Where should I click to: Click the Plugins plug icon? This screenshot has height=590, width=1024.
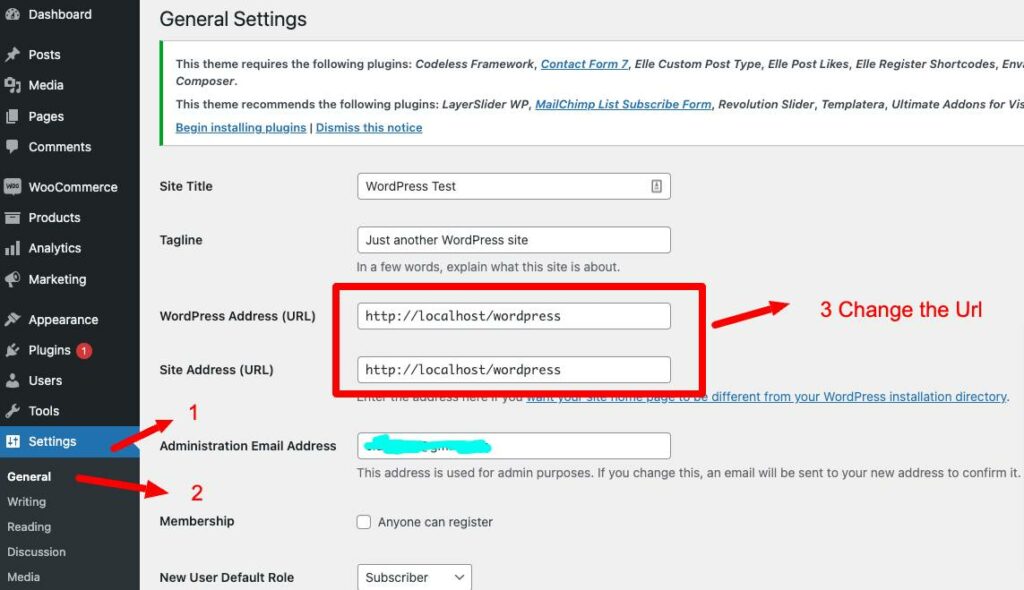[x=12, y=350]
